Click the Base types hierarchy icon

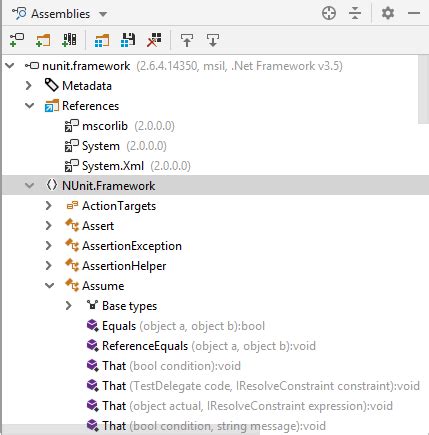point(92,305)
